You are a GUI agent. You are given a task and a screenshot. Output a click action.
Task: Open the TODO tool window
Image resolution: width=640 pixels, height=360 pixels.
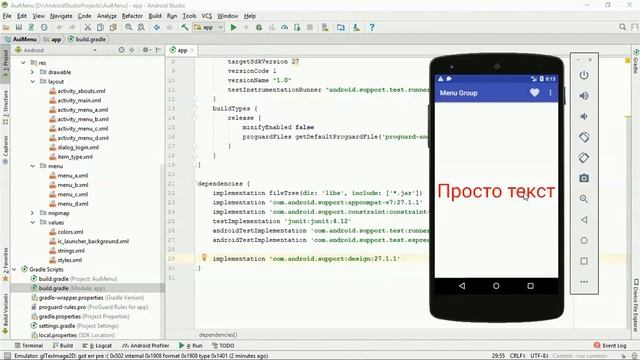pyautogui.click(x=223, y=345)
